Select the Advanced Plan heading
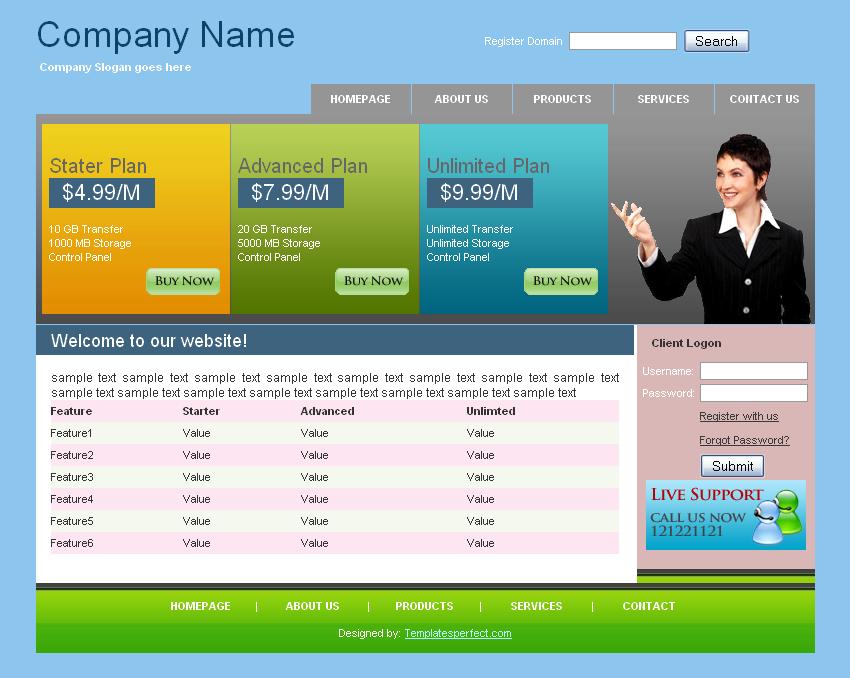The image size is (850, 678). pos(303,166)
